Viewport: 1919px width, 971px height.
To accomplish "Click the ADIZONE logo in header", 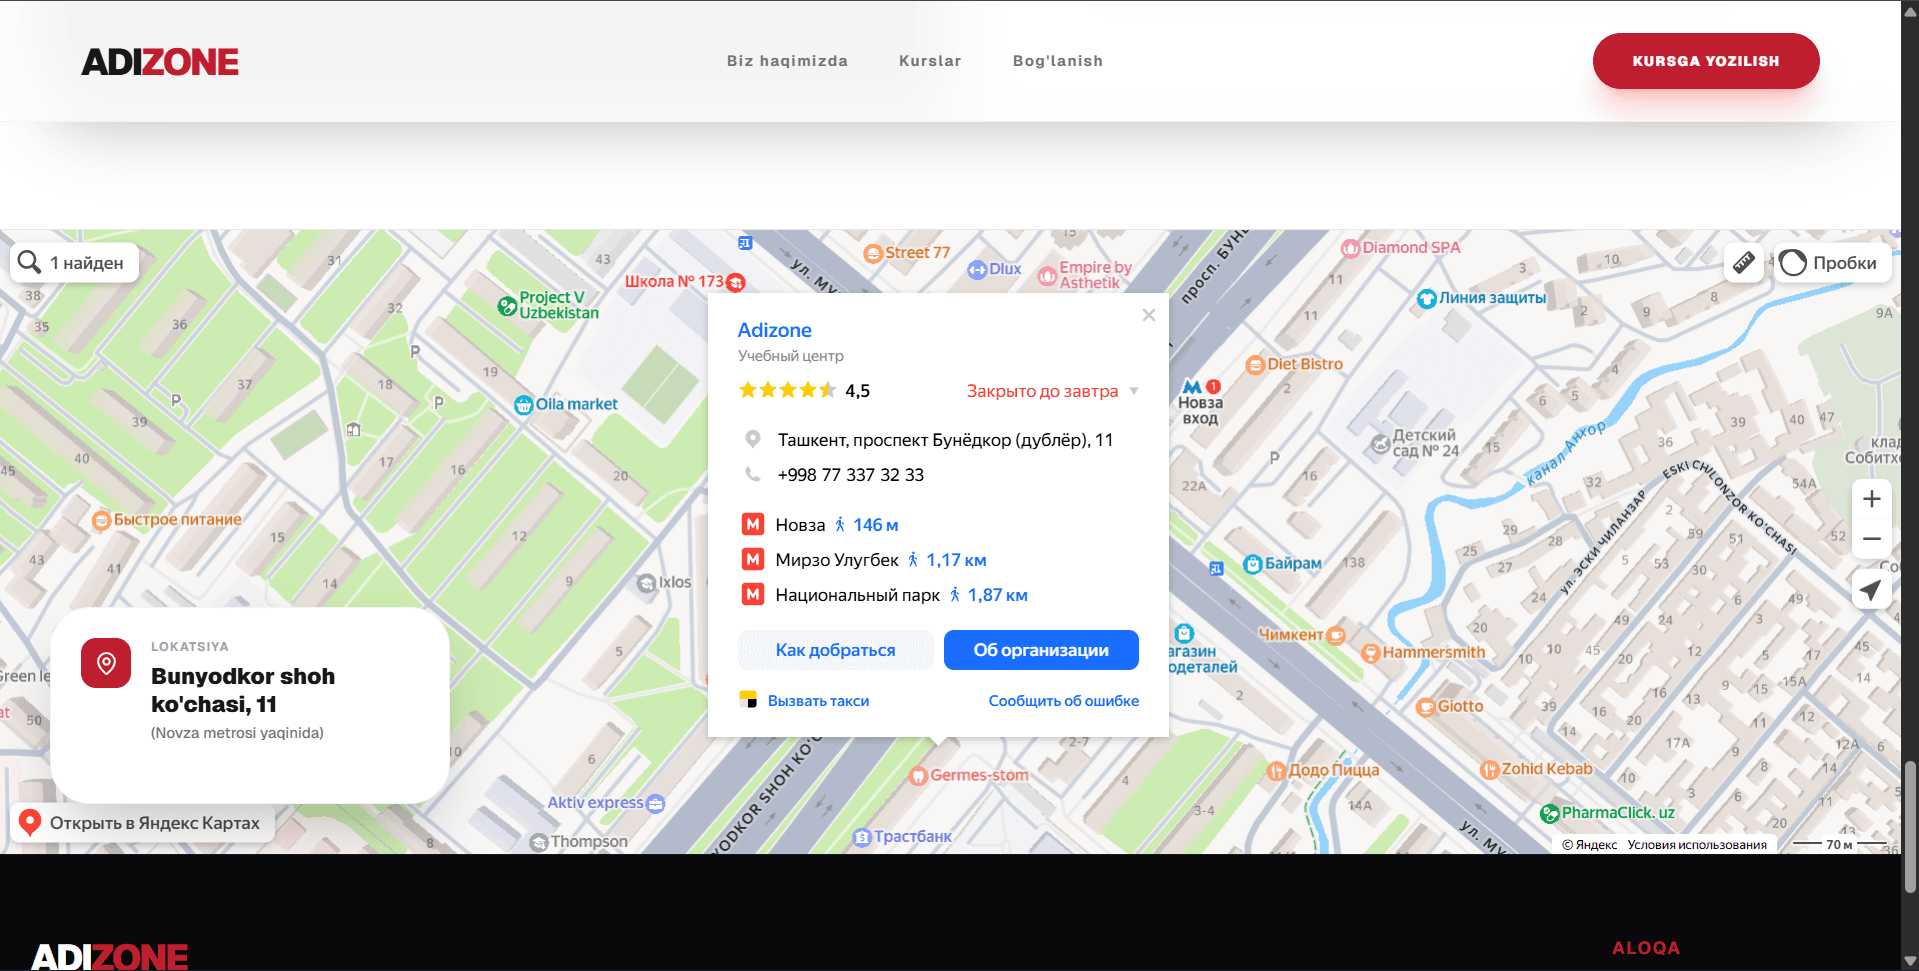I will pyautogui.click(x=160, y=62).
